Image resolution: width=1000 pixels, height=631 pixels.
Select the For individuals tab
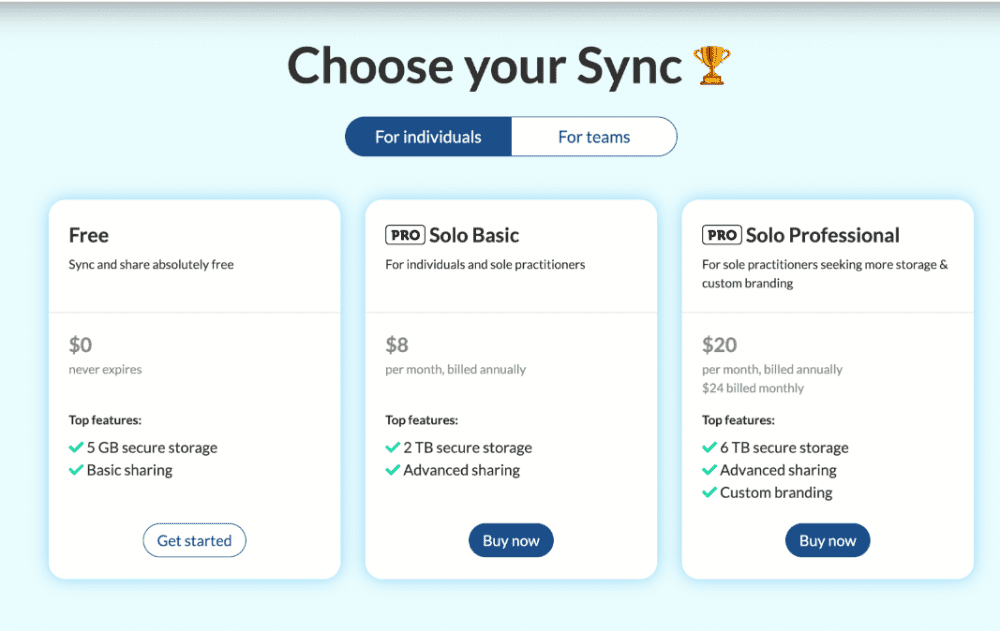pos(428,137)
